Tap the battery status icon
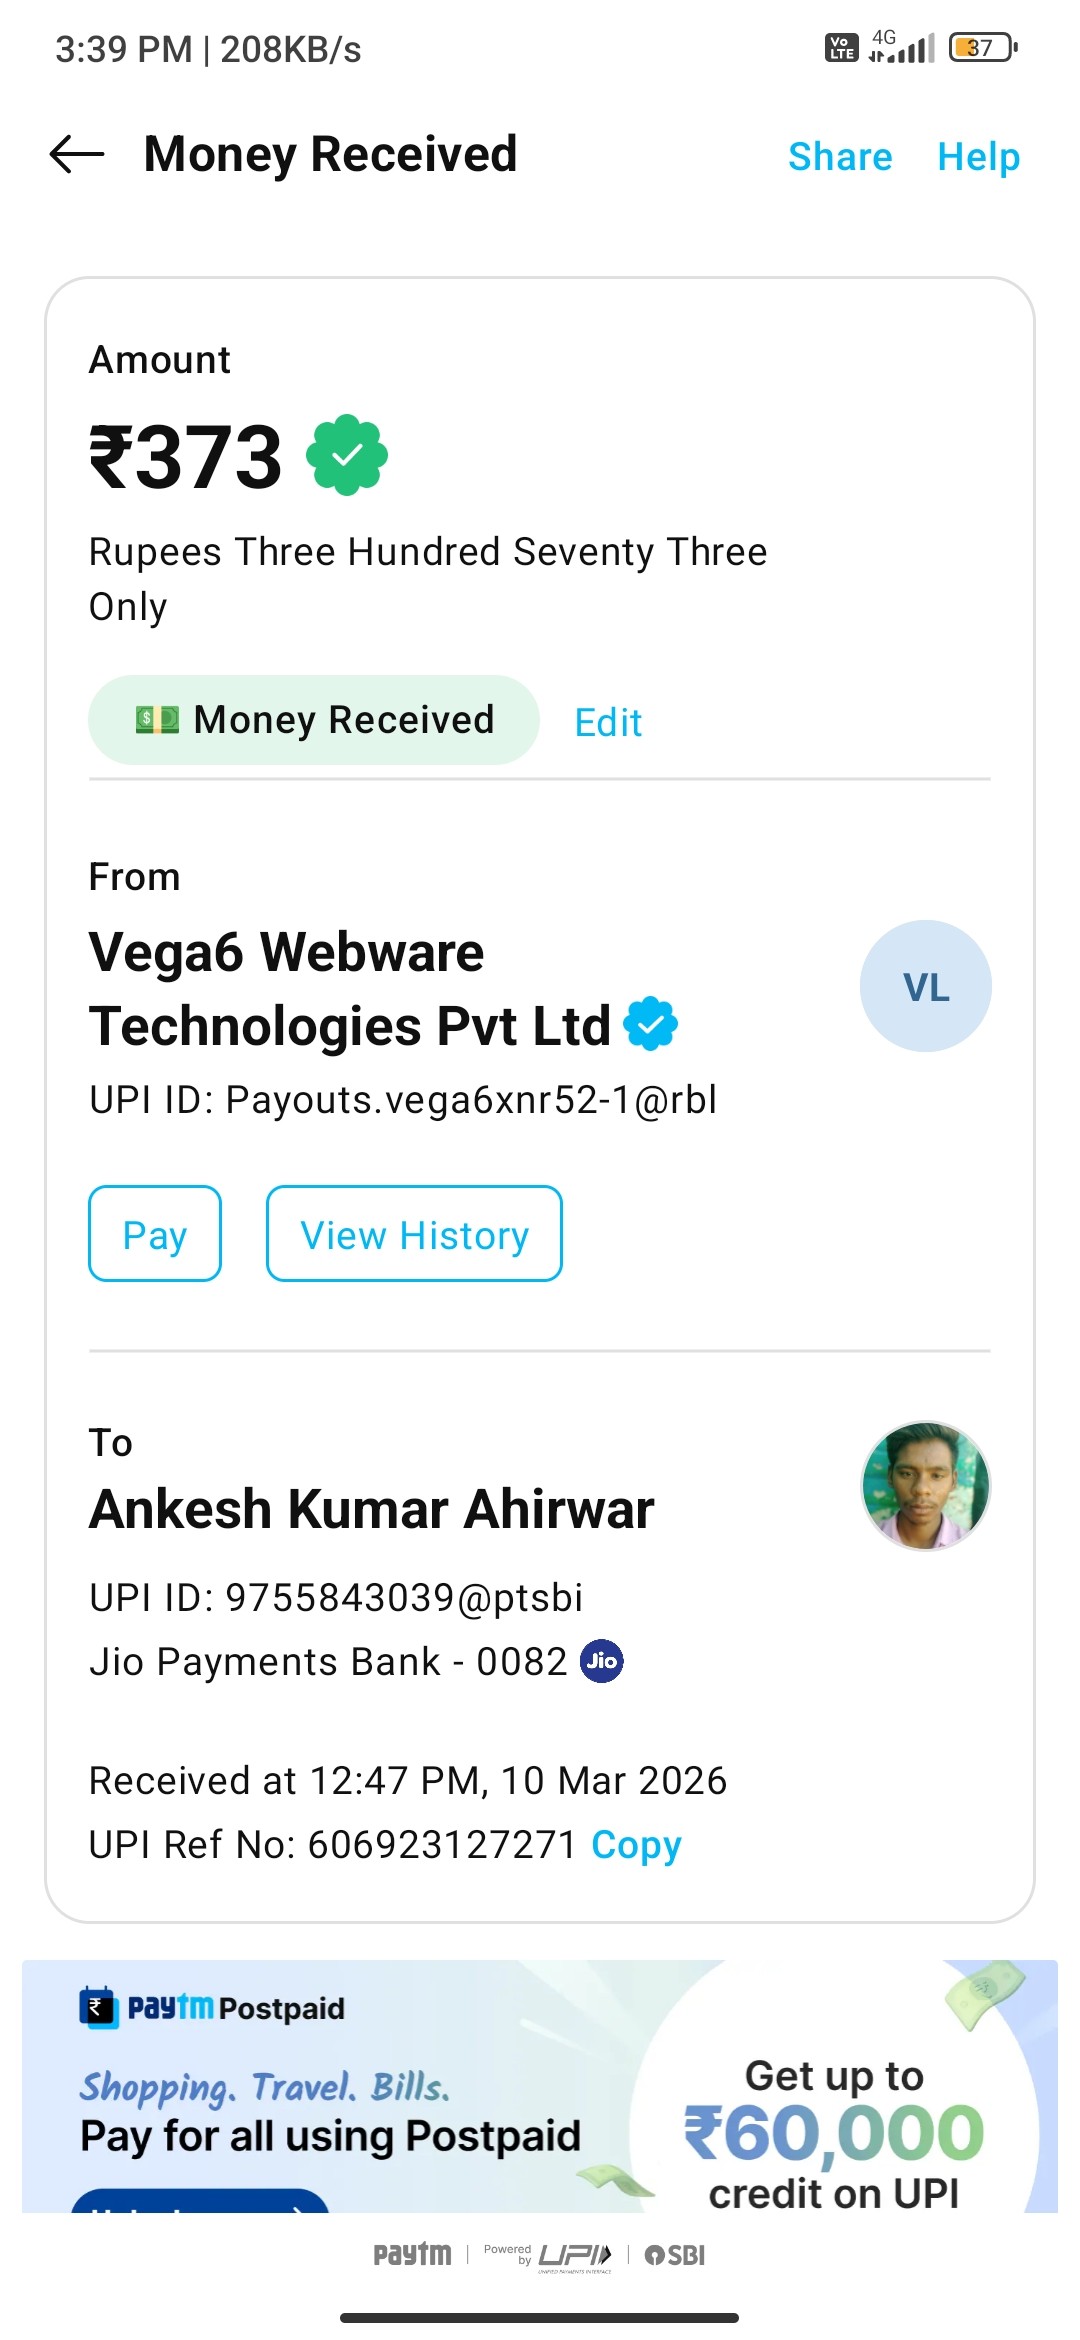 pyautogui.click(x=982, y=48)
